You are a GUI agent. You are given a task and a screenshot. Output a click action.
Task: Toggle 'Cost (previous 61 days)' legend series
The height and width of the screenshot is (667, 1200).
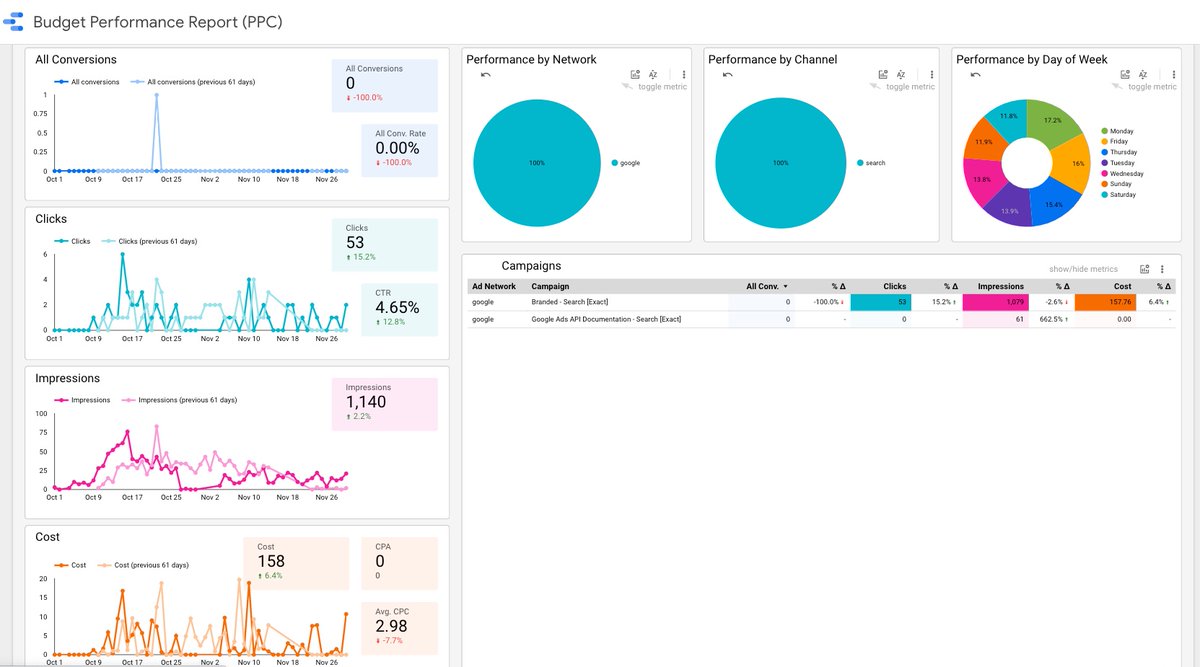point(142,565)
